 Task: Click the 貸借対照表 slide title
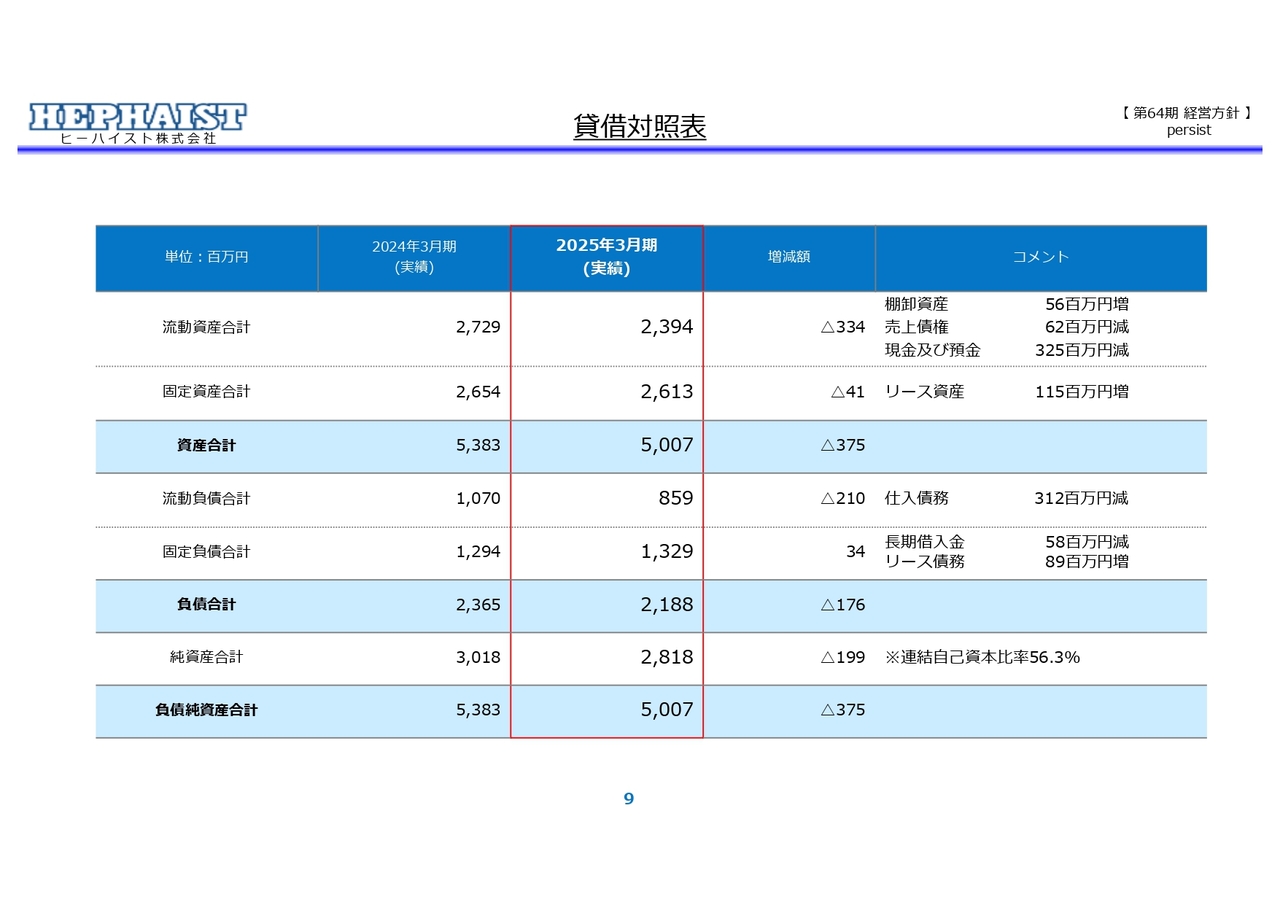coord(640,127)
